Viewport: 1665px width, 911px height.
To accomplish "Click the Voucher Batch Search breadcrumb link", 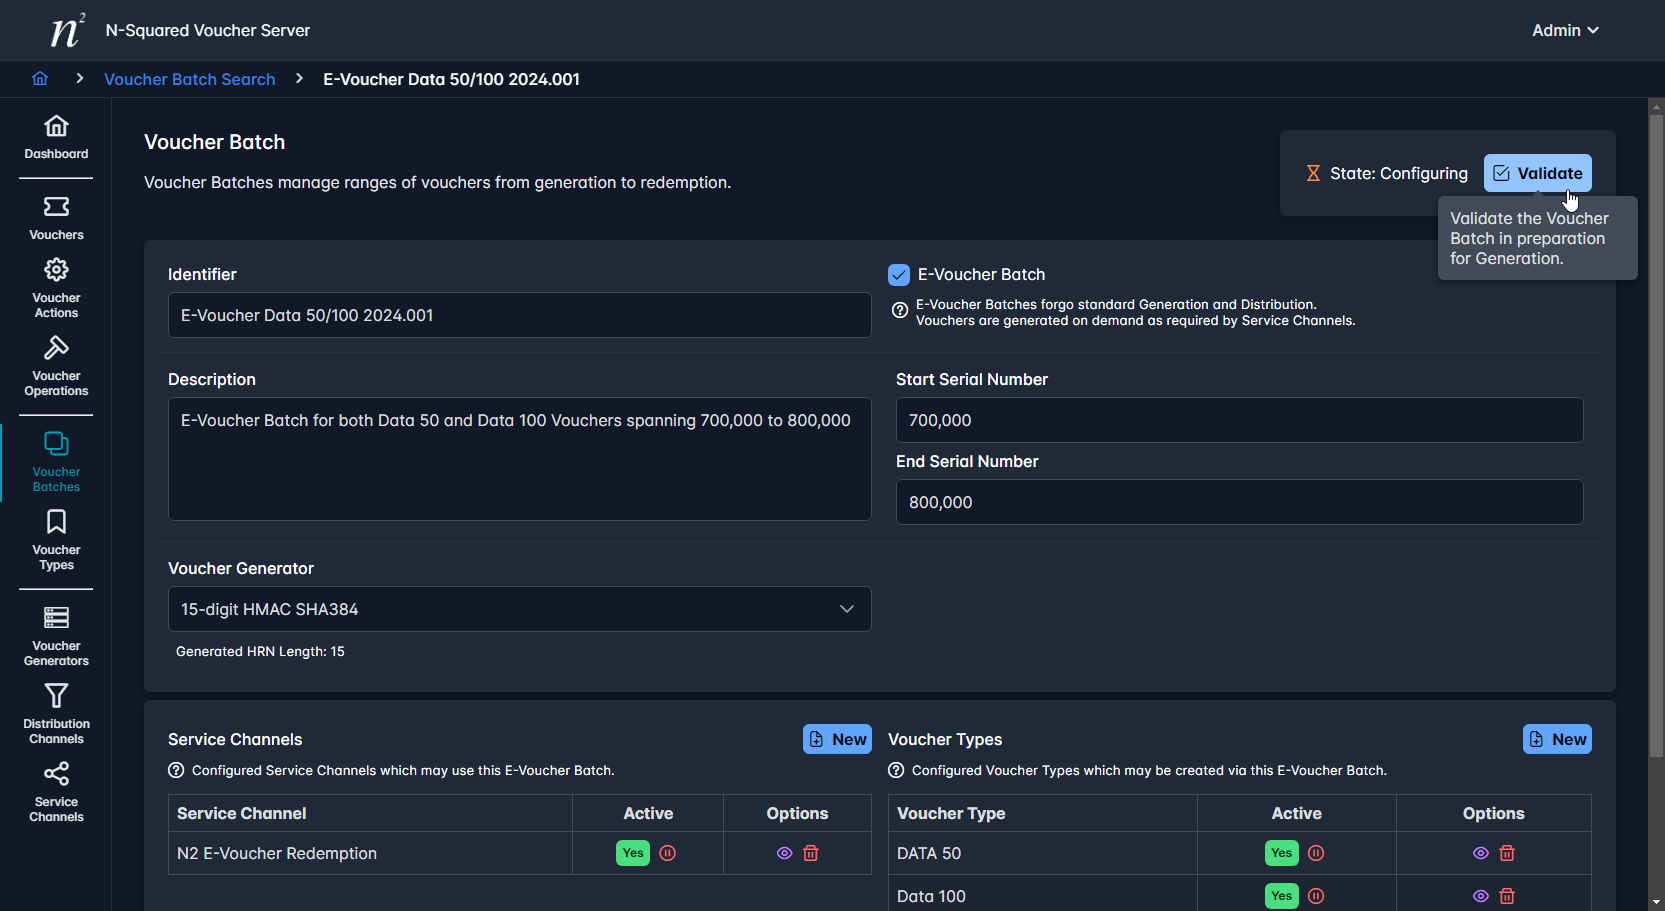I will 189,79.
